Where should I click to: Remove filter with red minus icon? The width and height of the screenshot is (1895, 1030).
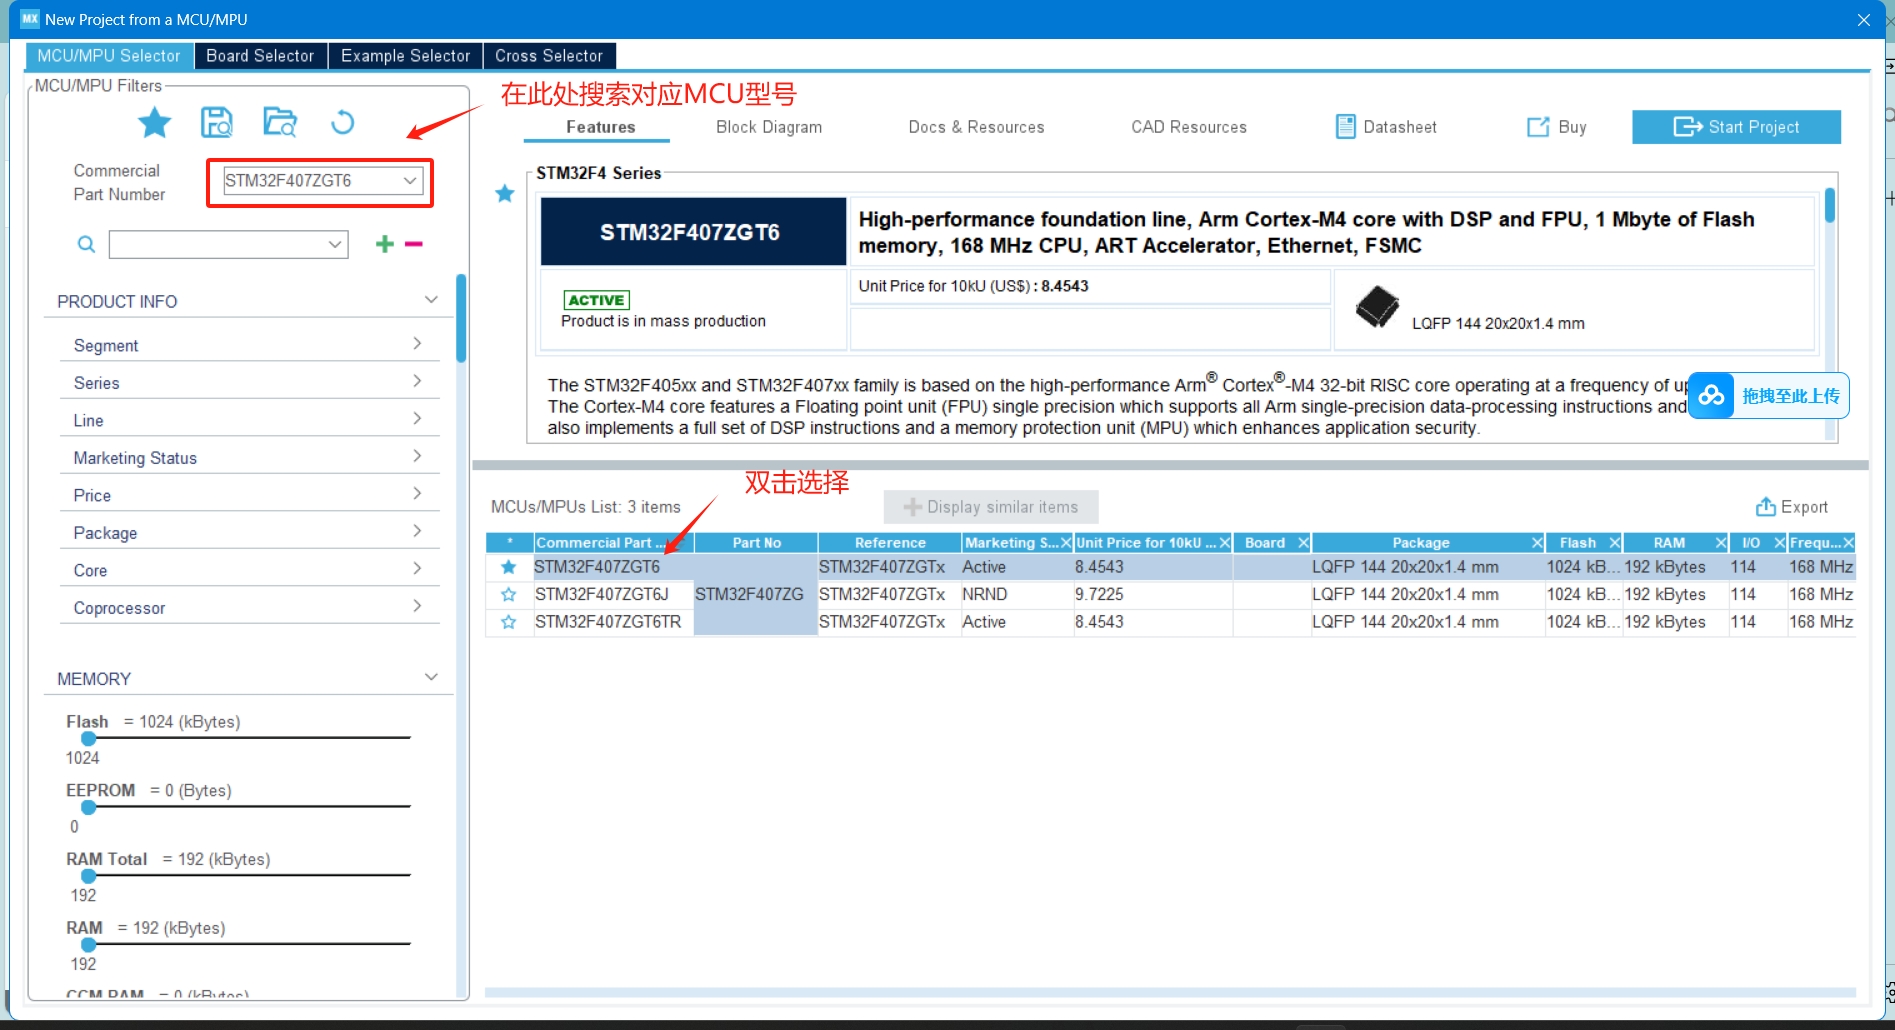[414, 244]
